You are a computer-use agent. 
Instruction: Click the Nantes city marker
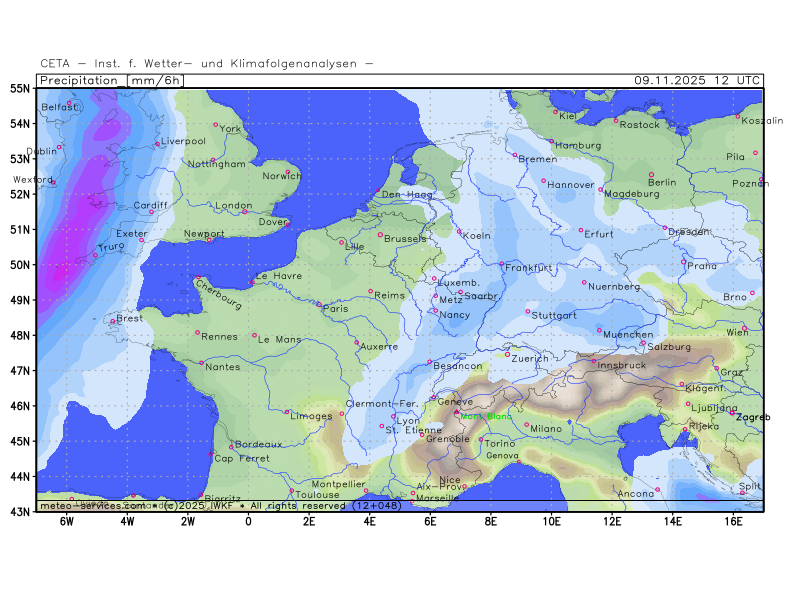coord(201,363)
